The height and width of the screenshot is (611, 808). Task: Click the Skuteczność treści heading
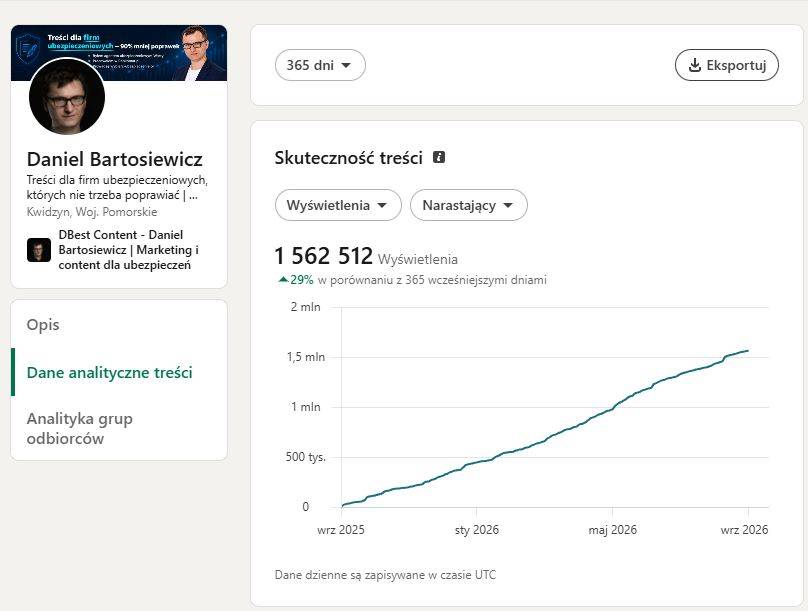click(x=348, y=158)
